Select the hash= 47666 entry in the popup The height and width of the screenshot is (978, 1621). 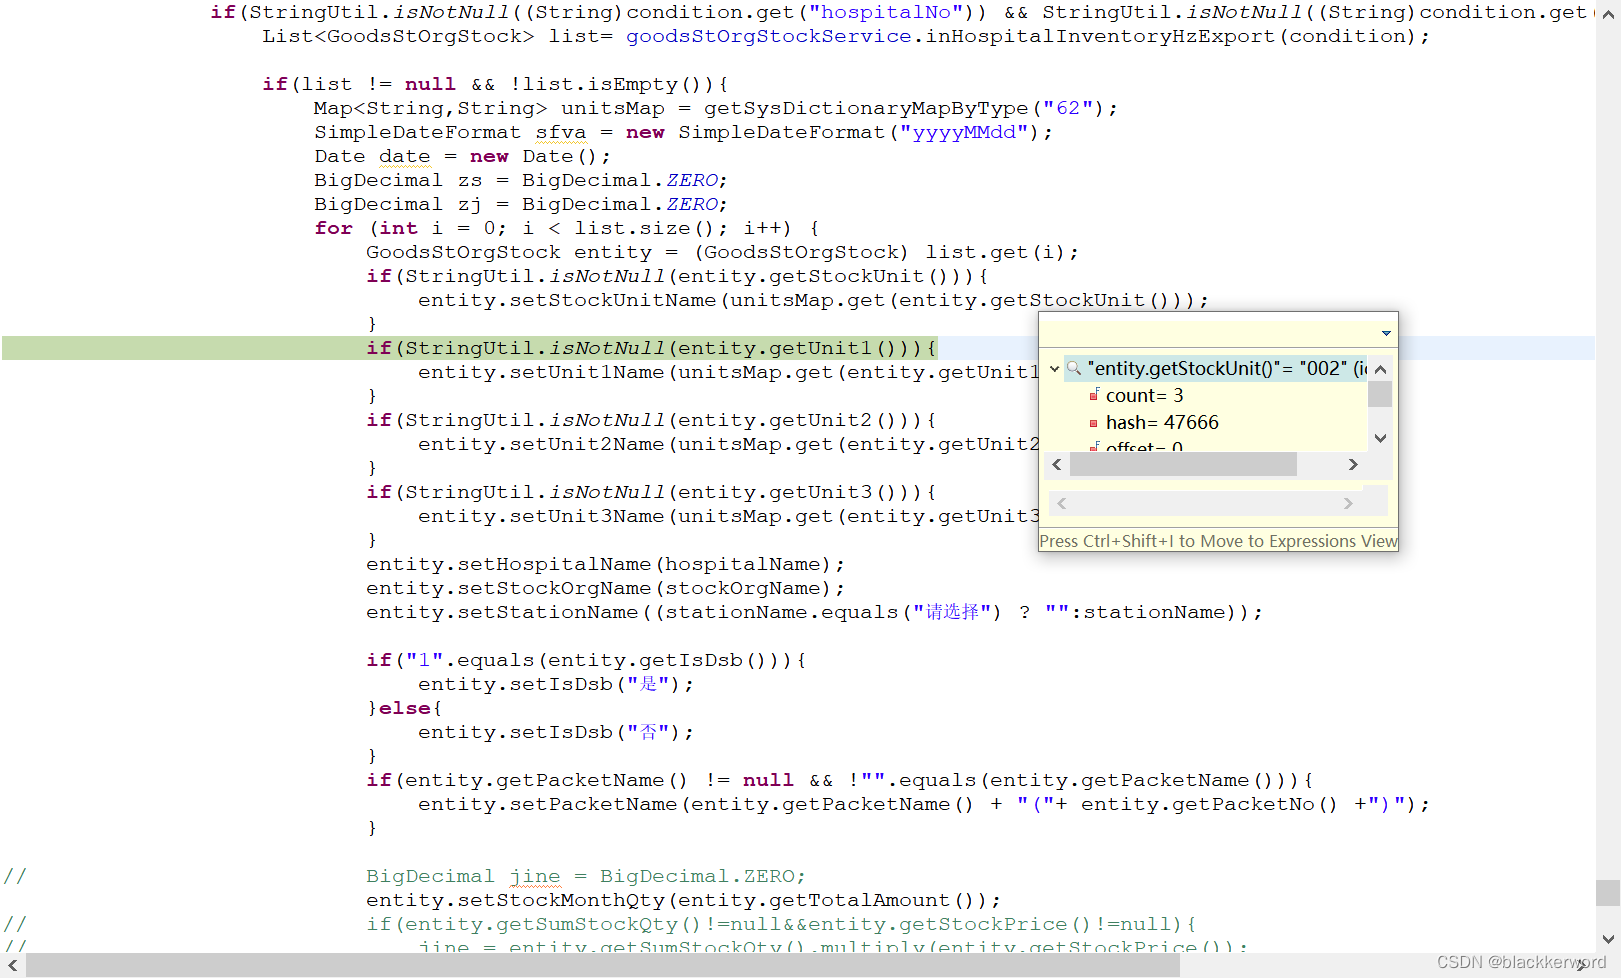pyautogui.click(x=1163, y=422)
